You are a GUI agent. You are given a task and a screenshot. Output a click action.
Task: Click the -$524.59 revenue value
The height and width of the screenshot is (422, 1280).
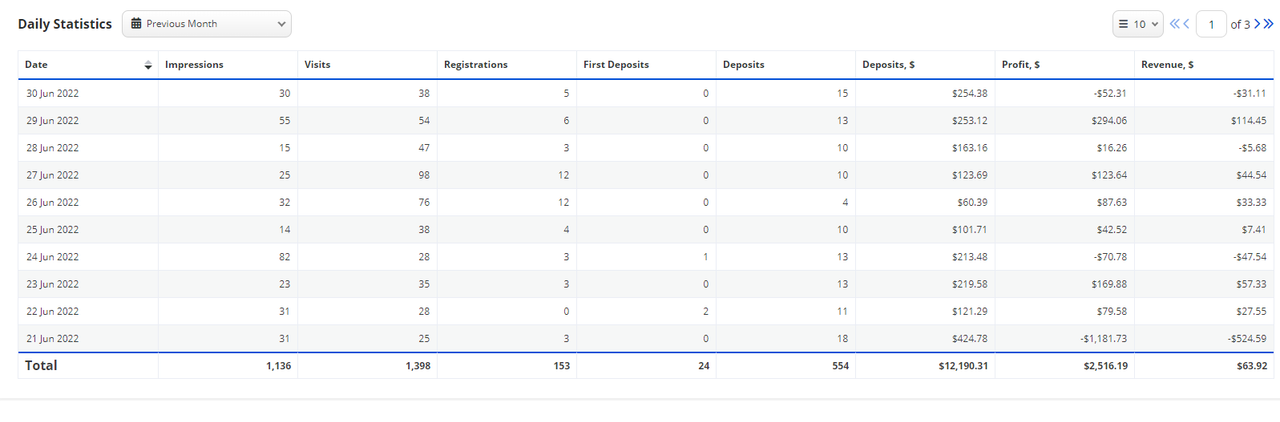point(1247,338)
